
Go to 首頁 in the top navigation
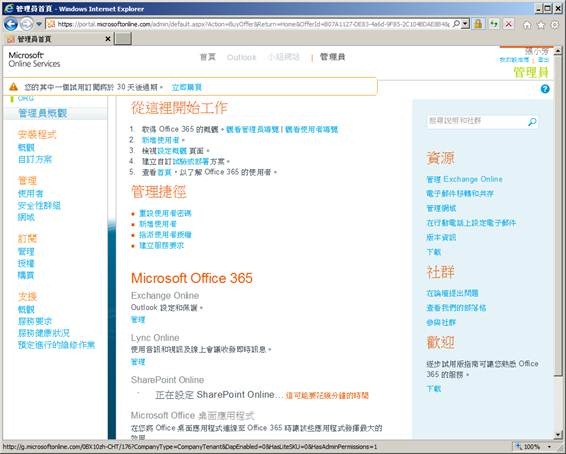208,57
